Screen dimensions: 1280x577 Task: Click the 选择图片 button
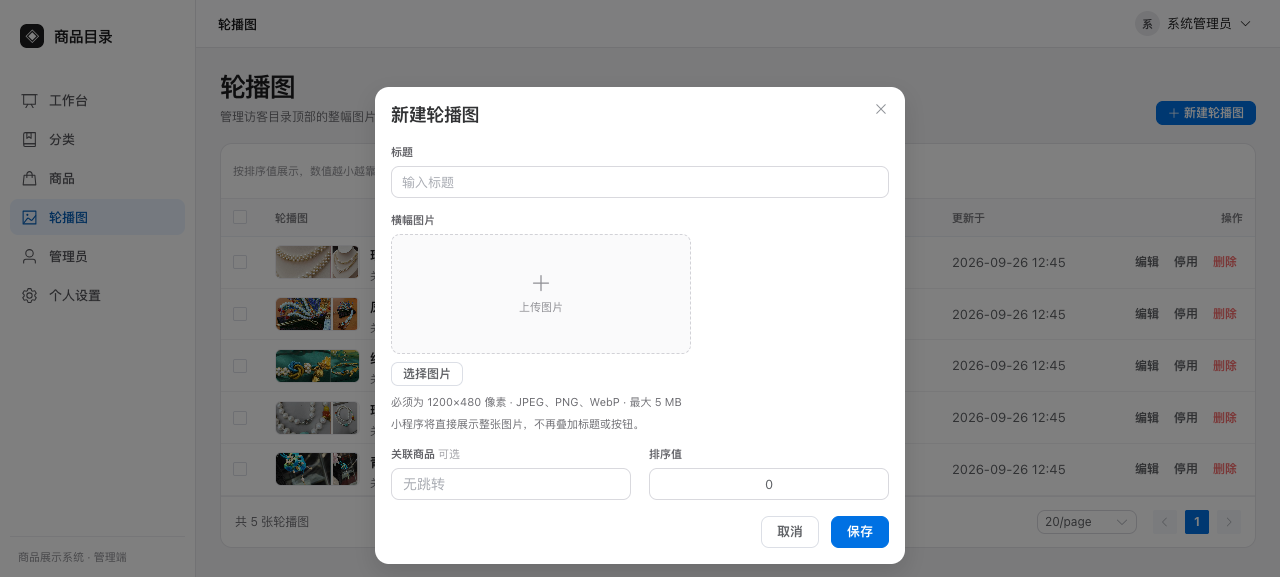point(427,374)
